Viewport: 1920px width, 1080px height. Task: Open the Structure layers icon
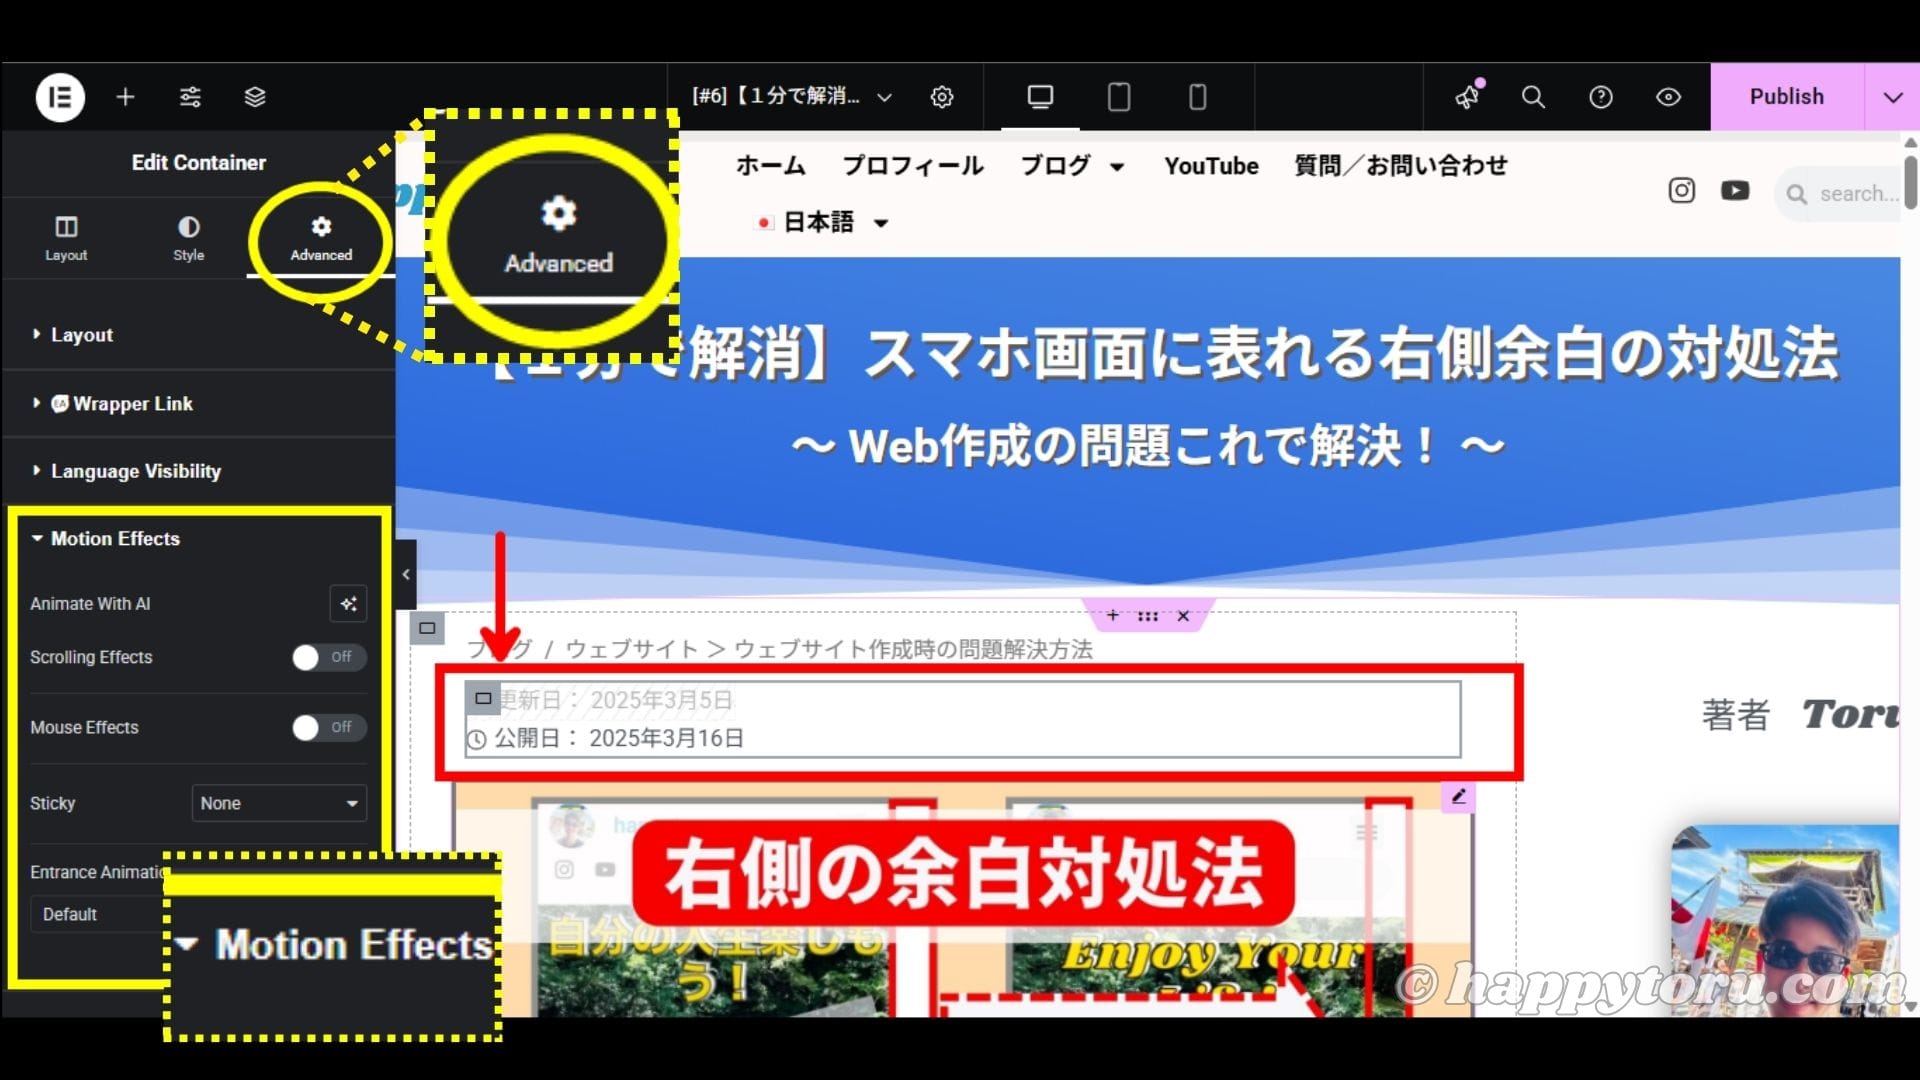point(255,97)
